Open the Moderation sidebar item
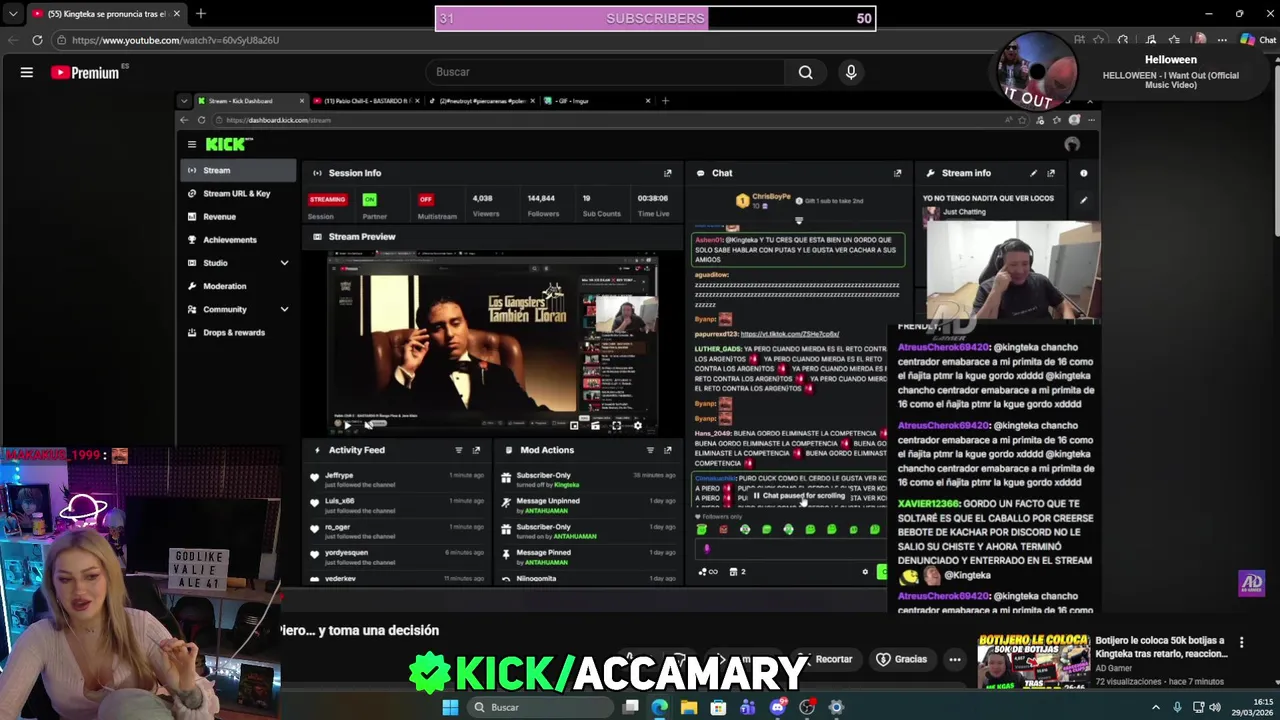 [x=238, y=286]
